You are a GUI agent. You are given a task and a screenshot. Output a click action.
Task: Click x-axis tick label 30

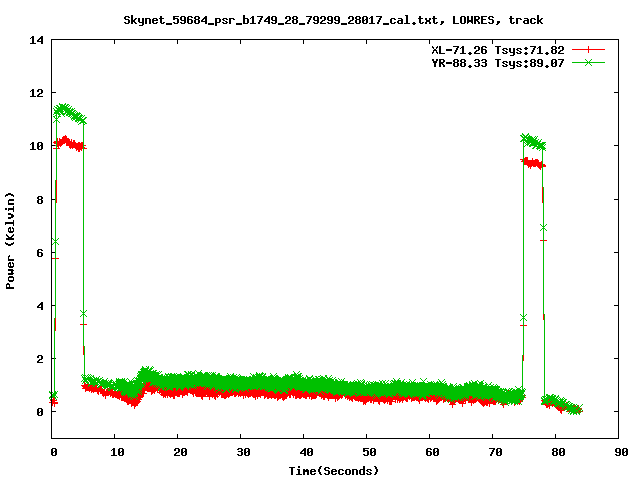coord(243,452)
